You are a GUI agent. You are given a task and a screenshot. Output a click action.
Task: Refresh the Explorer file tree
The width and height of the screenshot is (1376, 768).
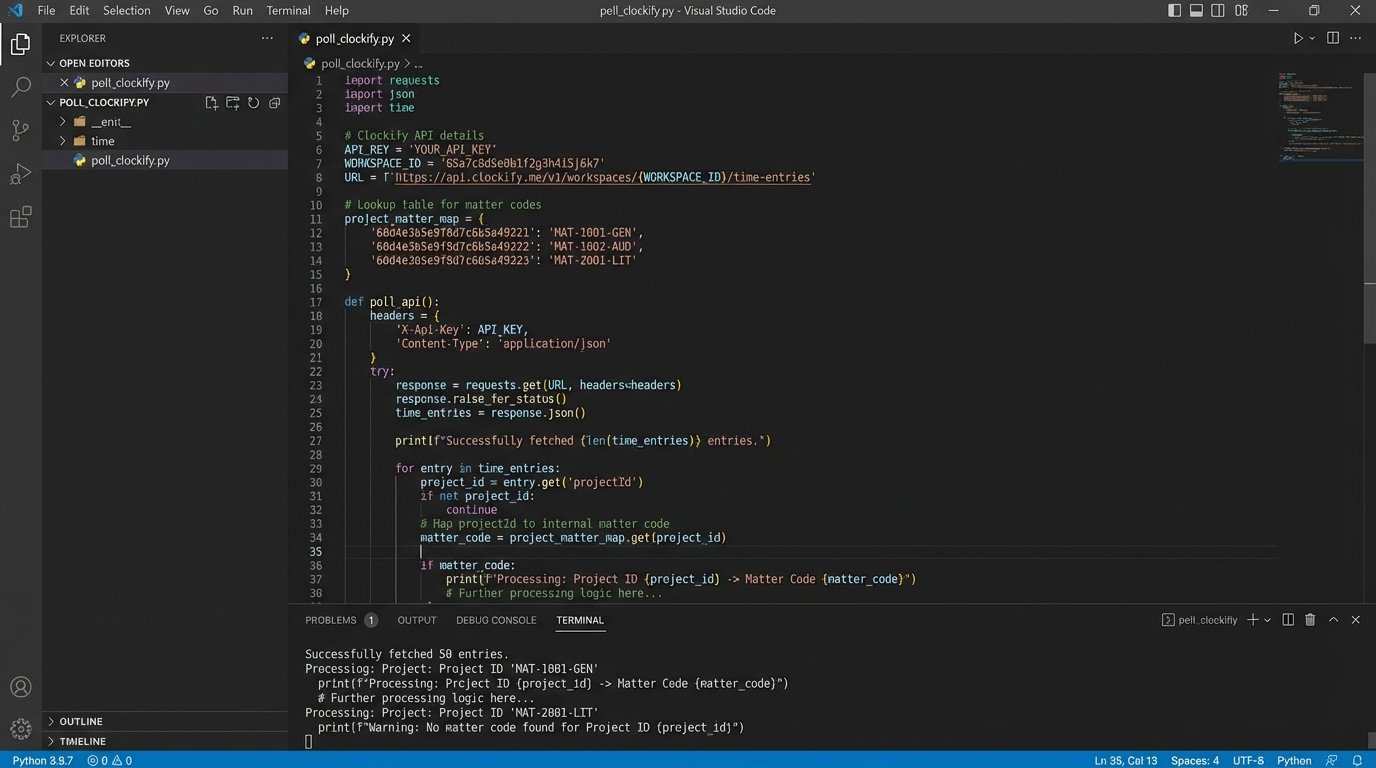(253, 103)
